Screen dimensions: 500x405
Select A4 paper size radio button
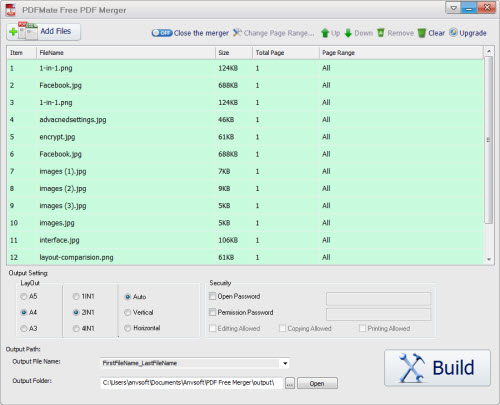pos(24,312)
